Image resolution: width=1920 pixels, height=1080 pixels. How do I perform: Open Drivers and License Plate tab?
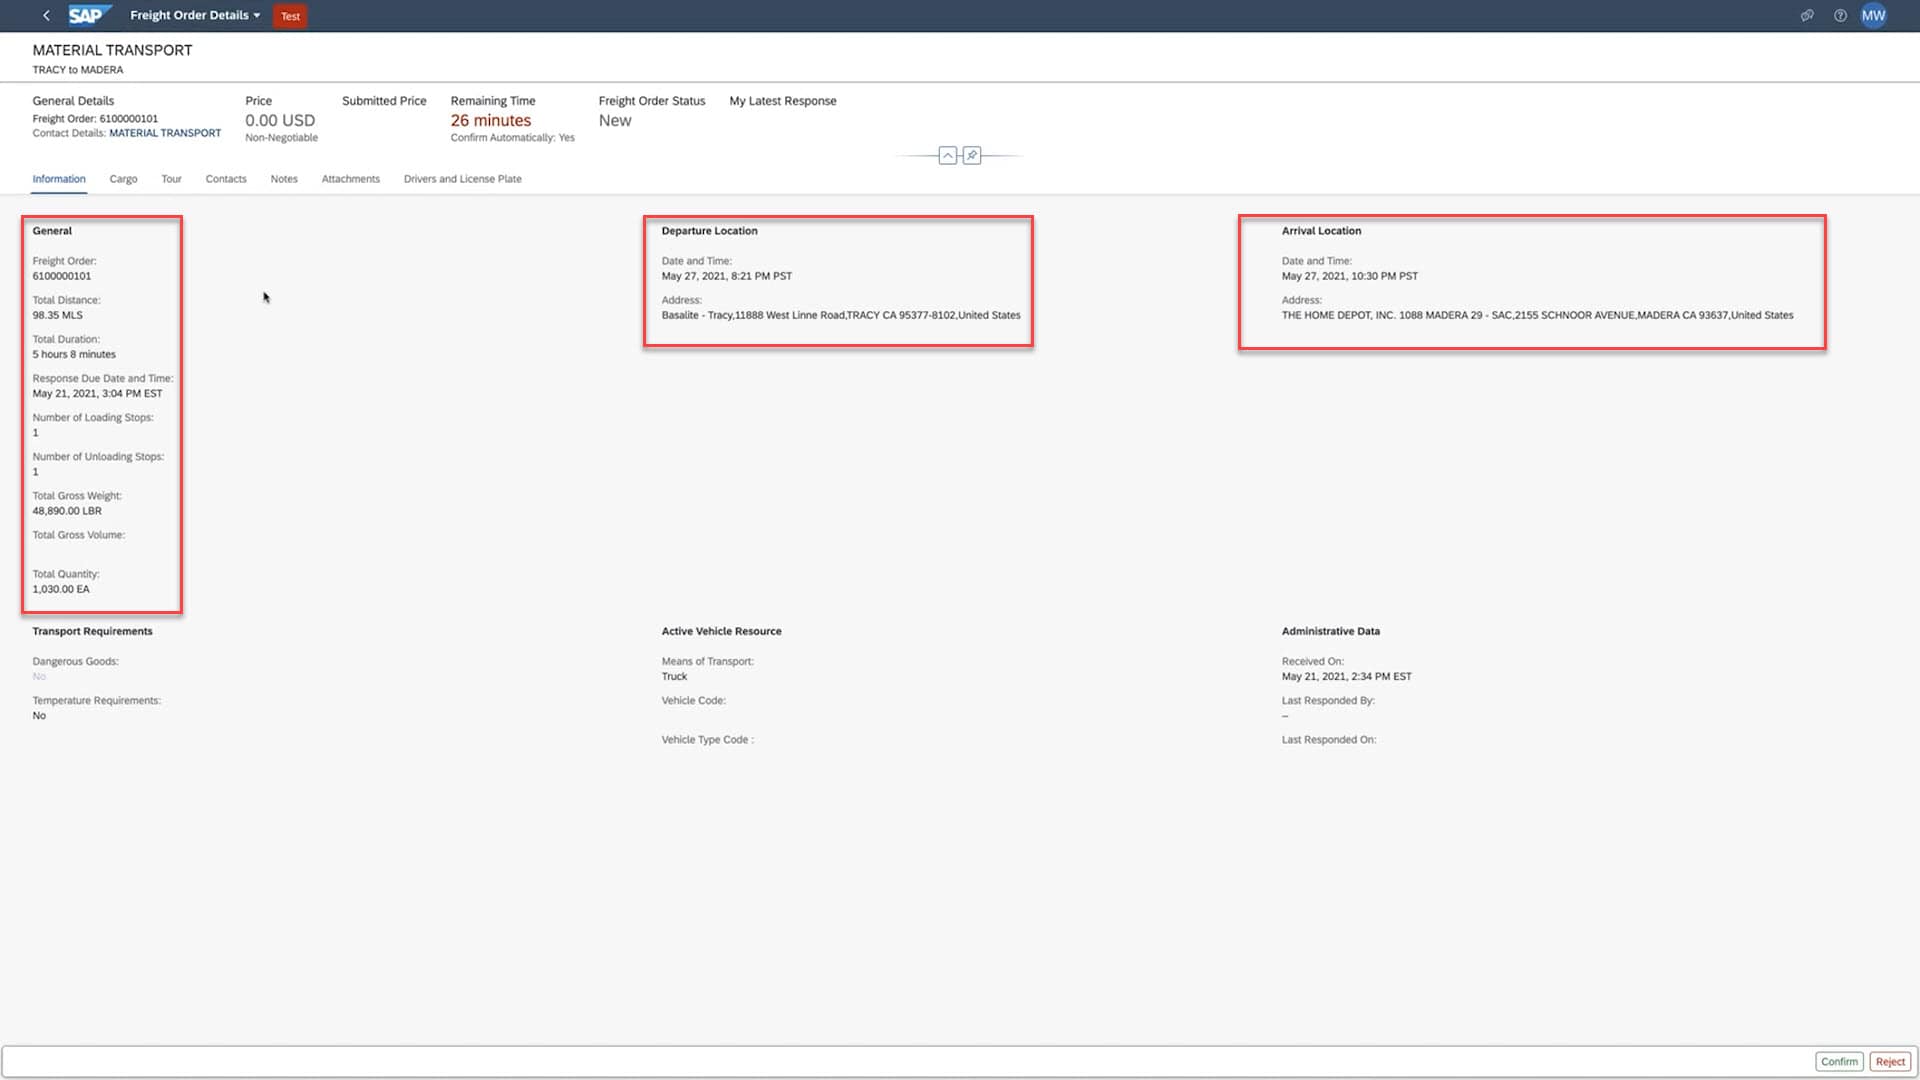pos(462,179)
